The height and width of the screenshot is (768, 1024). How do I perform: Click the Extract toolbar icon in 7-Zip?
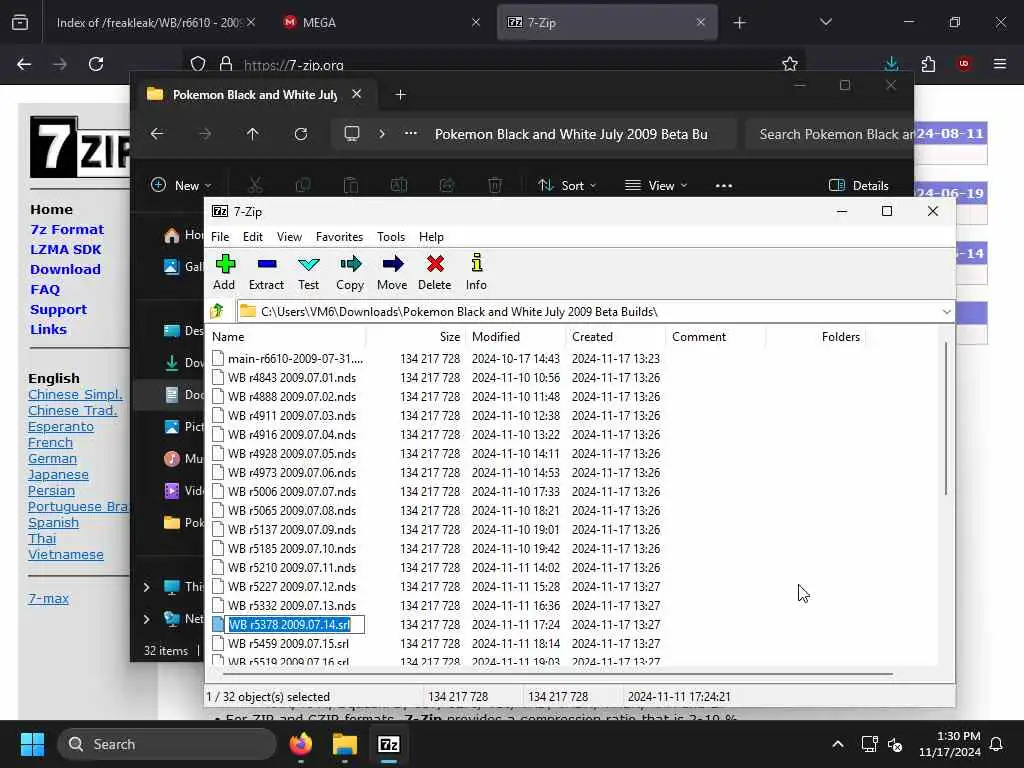[266, 272]
